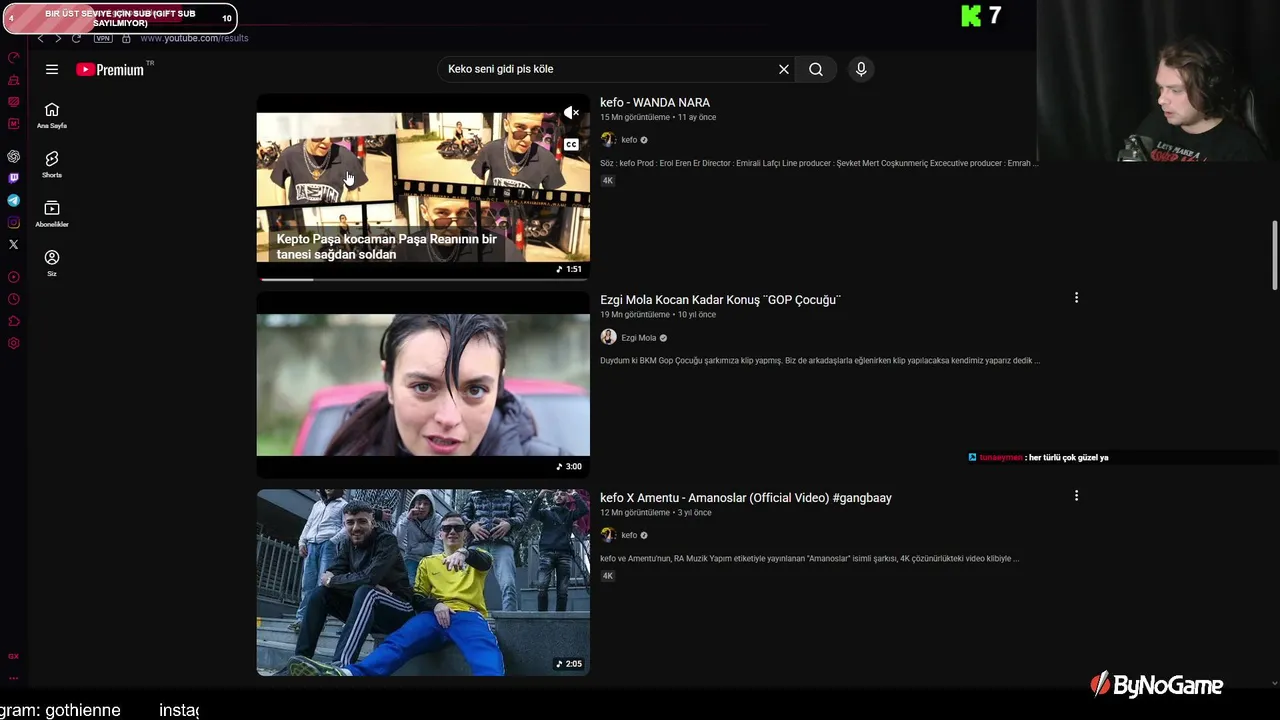Open ChatGPT from the browser sidebar
The image size is (1280, 720).
(x=14, y=156)
